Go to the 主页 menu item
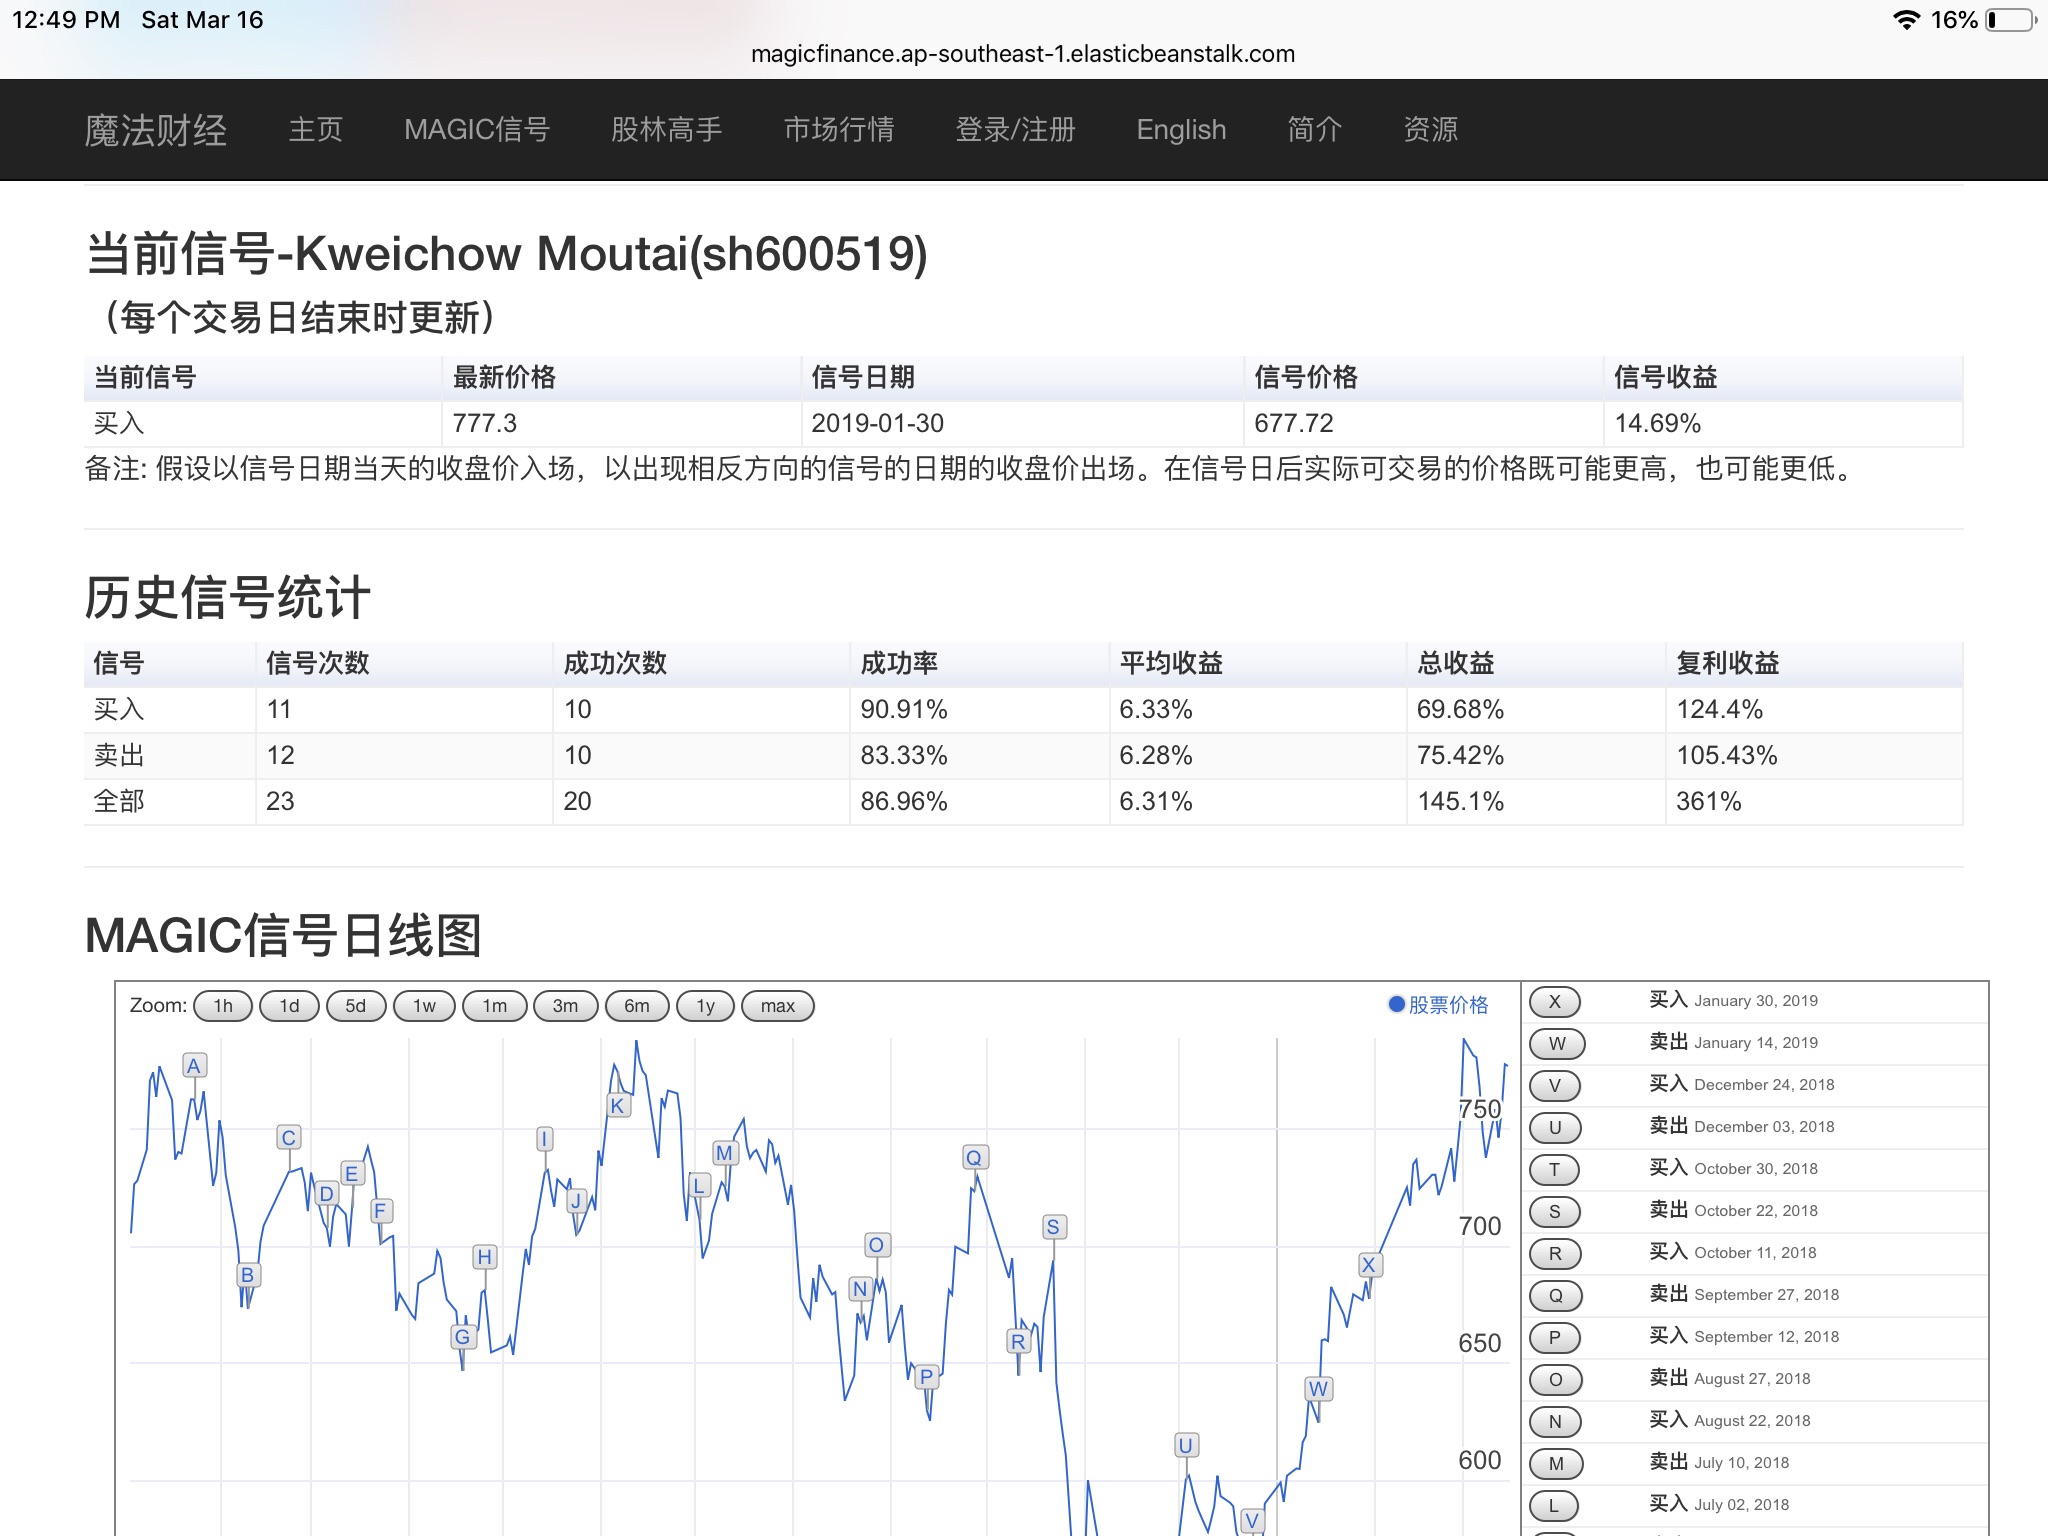Screen dimensions: 2048x1536 [316, 130]
